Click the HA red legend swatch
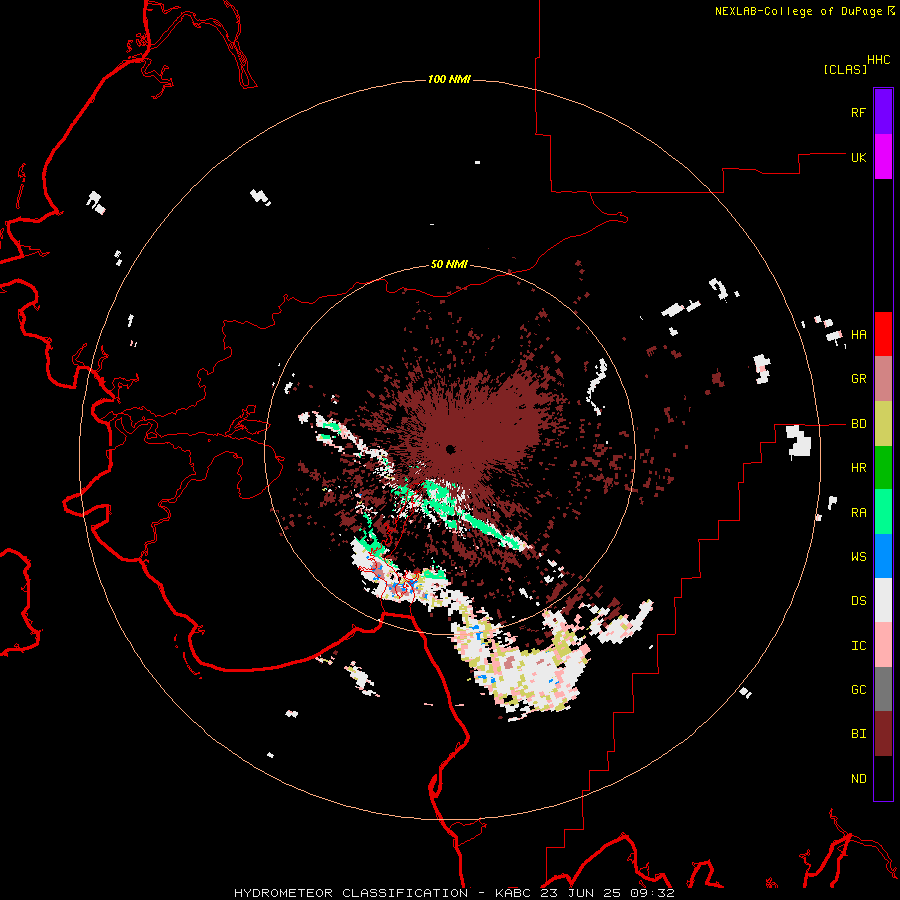Viewport: 900px width, 900px height. (883, 334)
